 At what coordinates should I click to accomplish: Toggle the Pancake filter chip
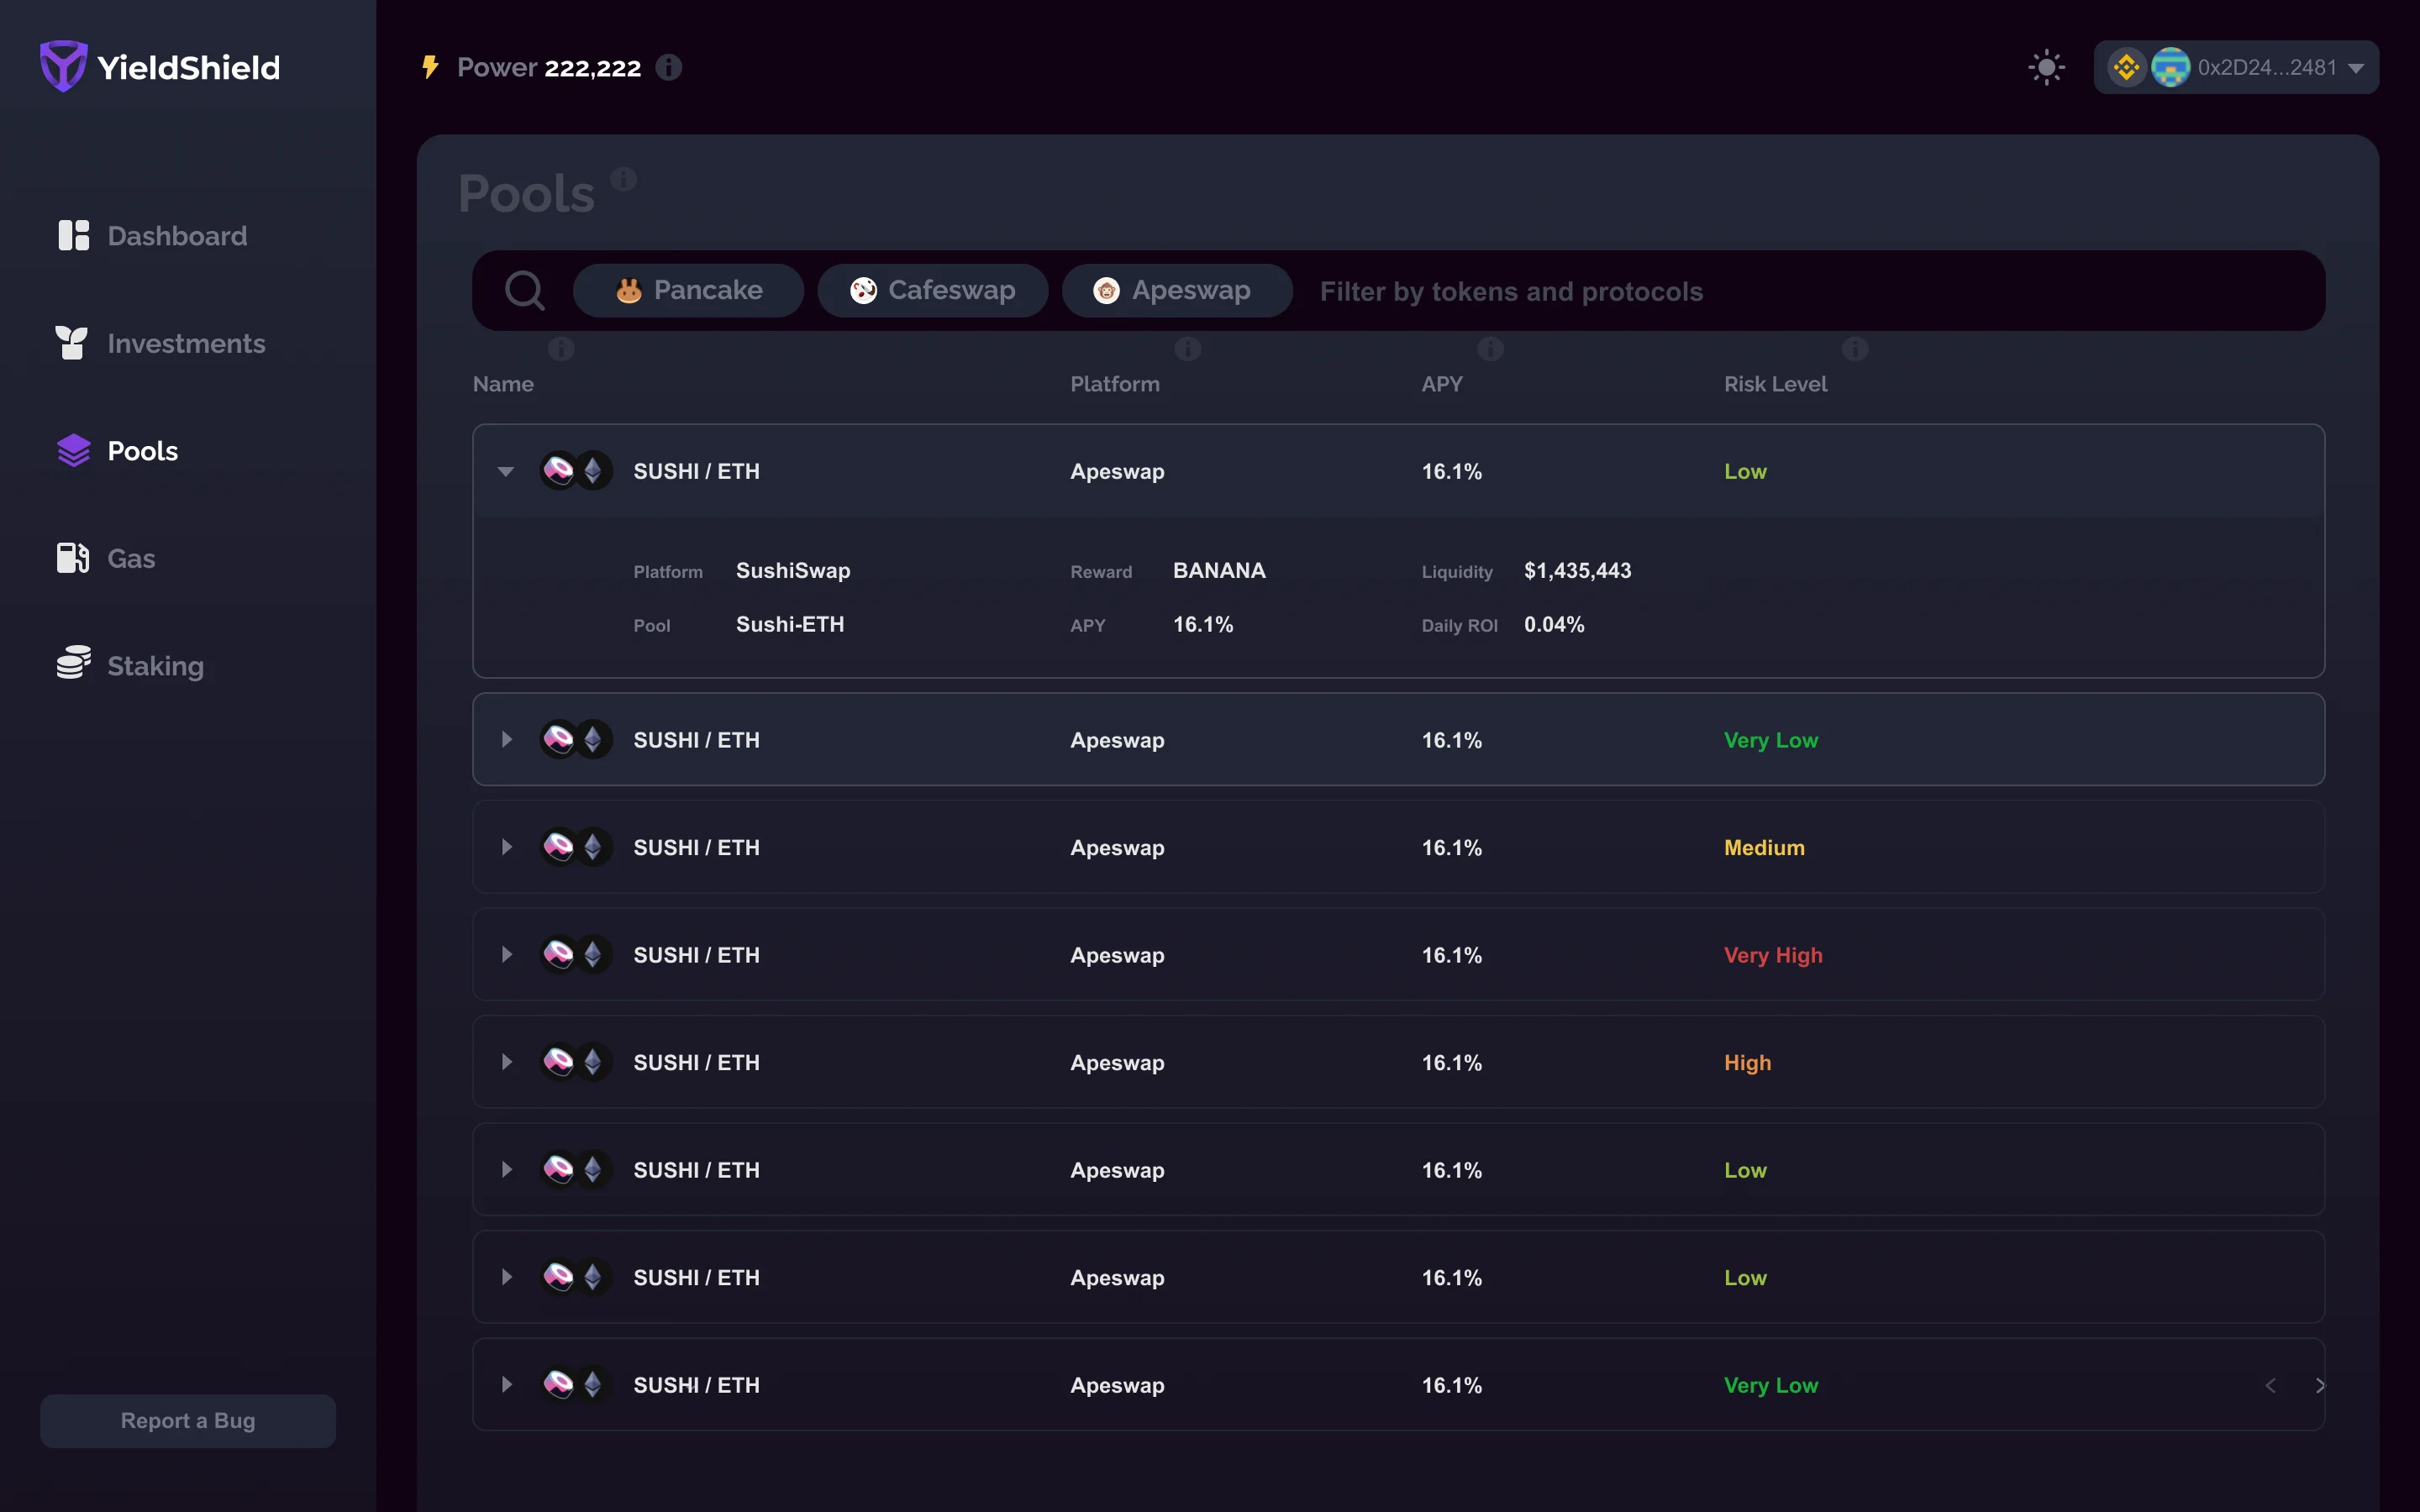point(688,291)
